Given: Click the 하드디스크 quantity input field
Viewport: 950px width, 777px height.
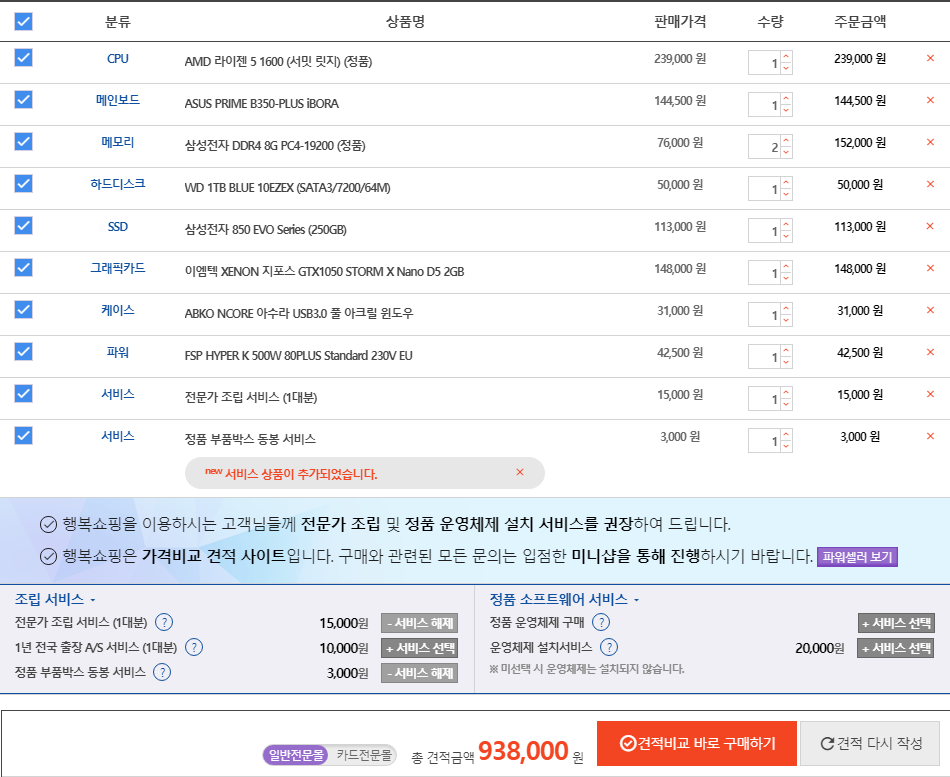Looking at the screenshot, I should point(764,189).
